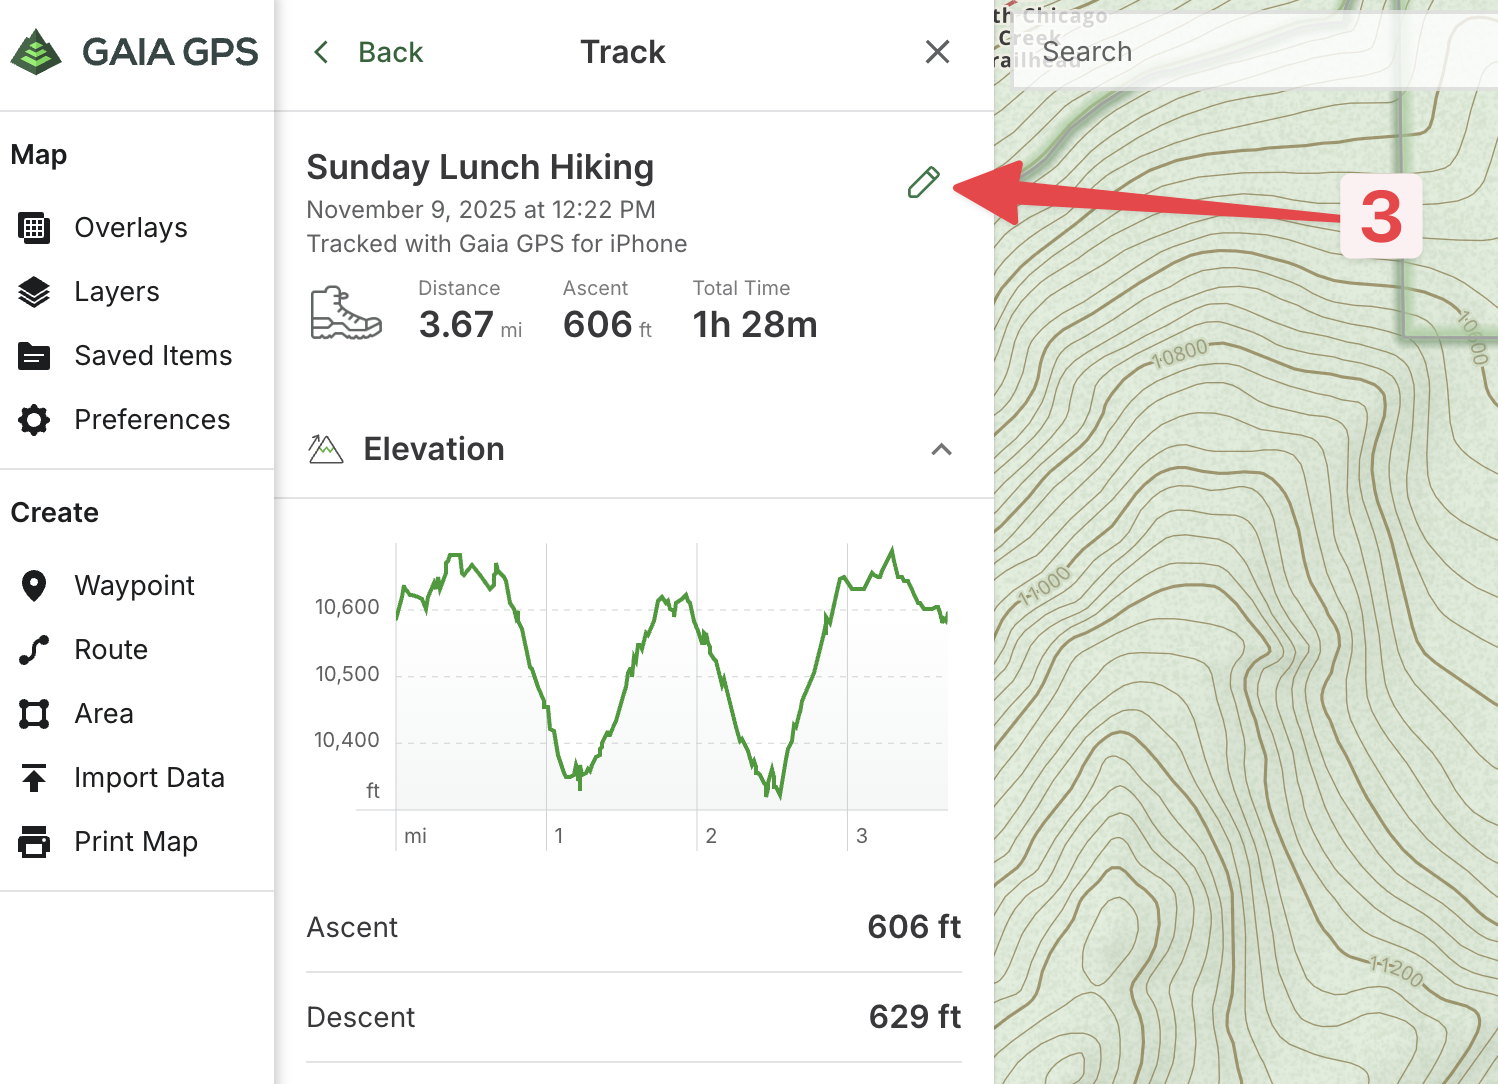
Task: Click the Print Map printer icon
Action: pyautogui.click(x=34, y=842)
